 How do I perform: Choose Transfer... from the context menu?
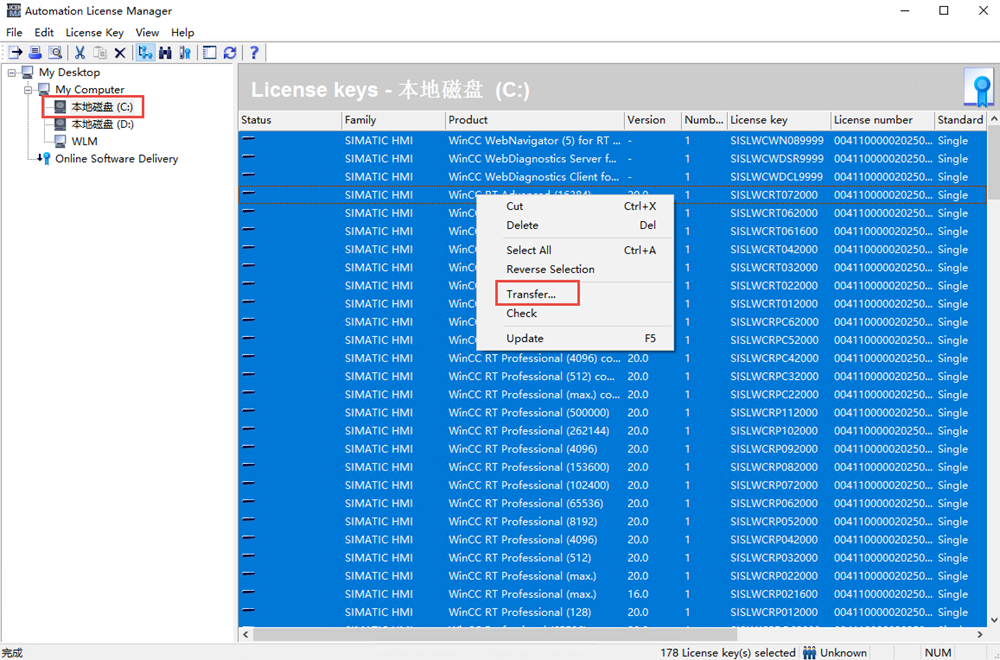(x=531, y=294)
